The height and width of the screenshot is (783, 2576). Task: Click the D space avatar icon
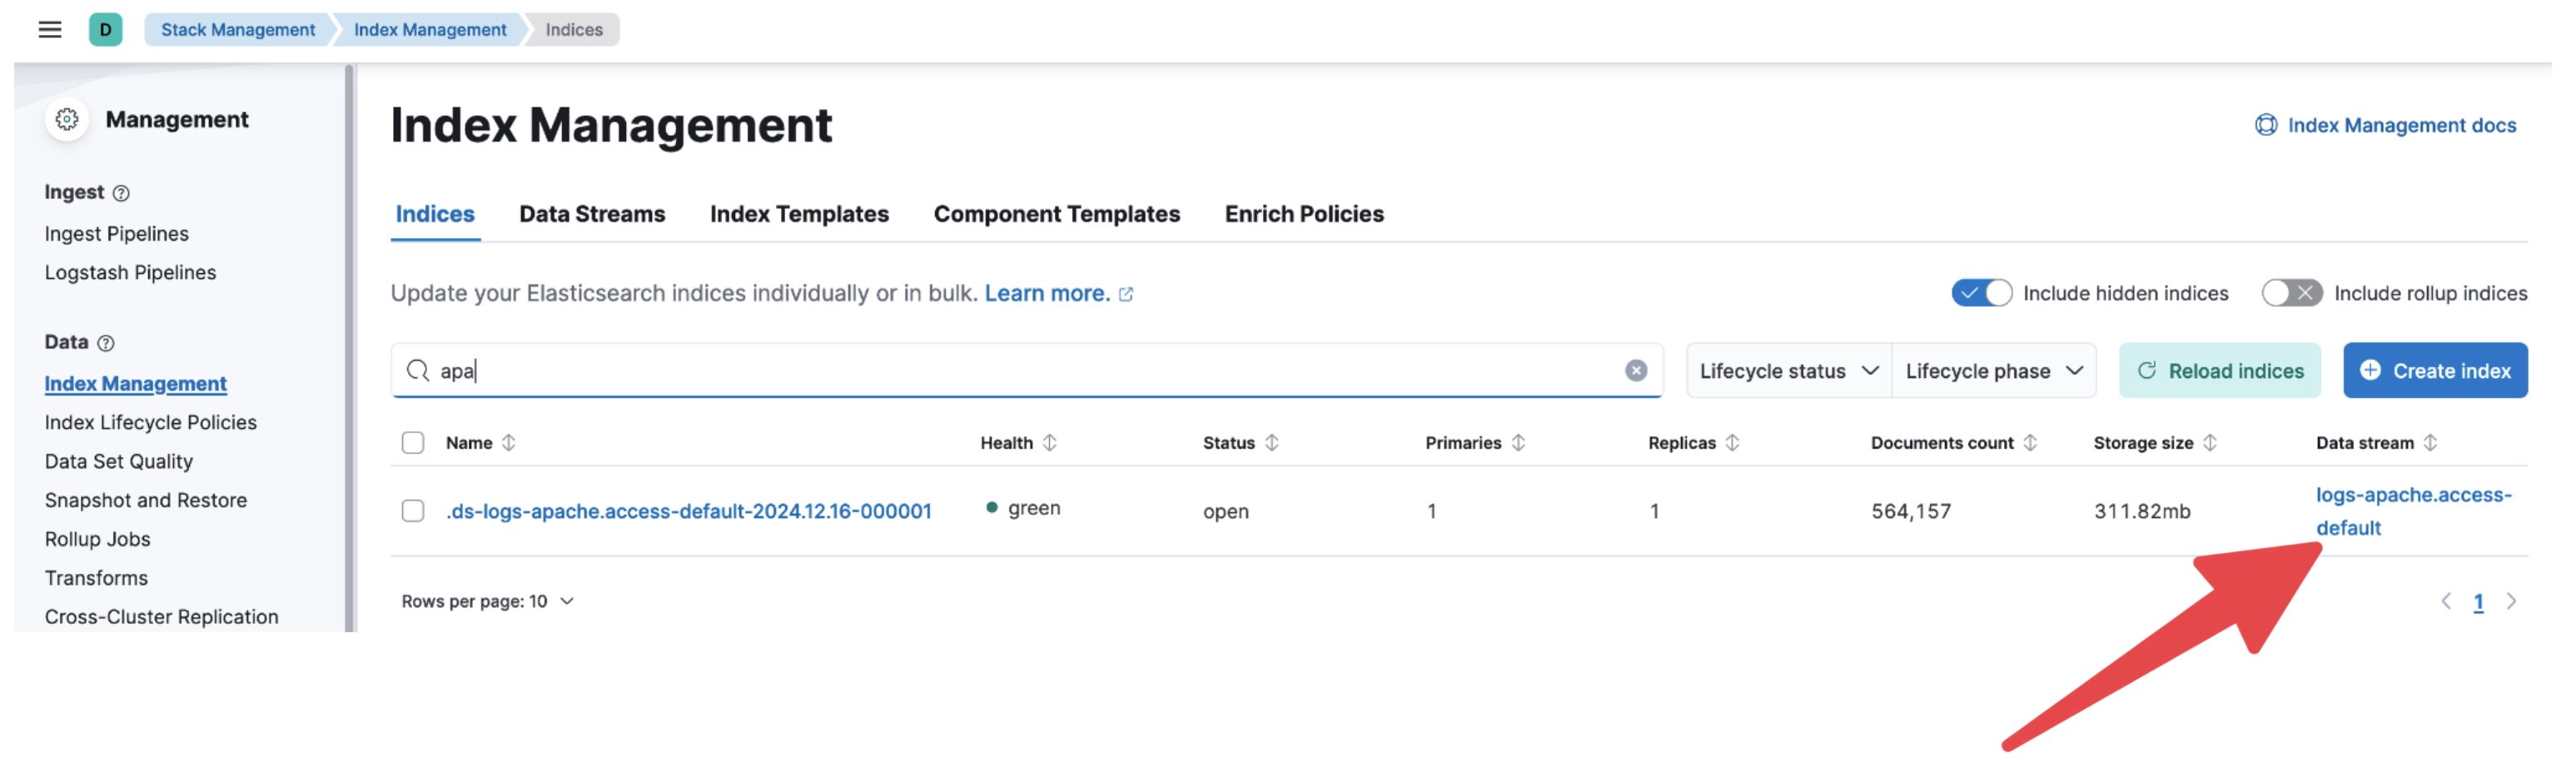click(105, 29)
